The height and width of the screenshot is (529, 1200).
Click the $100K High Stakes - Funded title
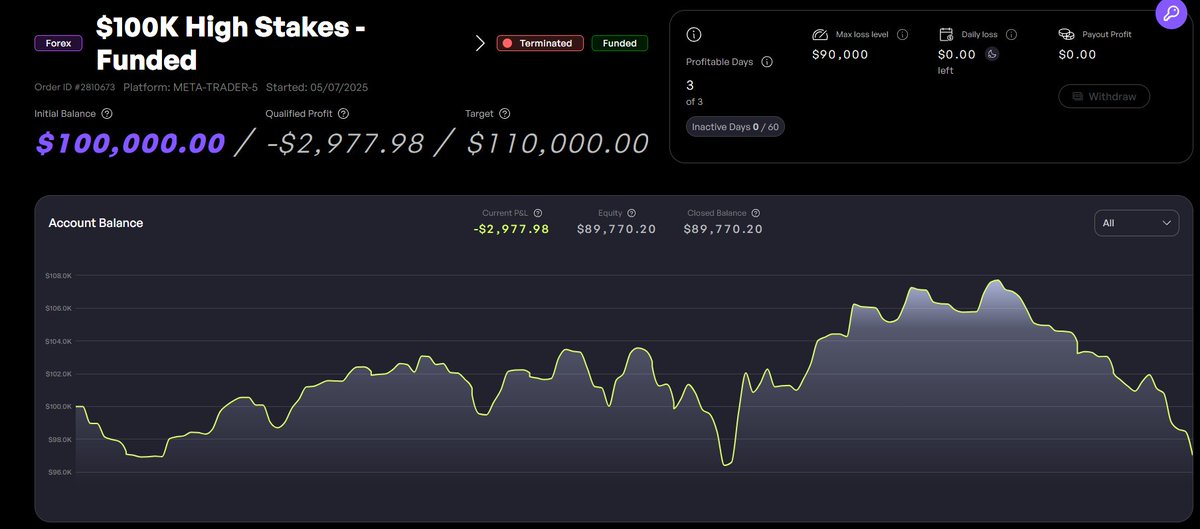pyautogui.click(x=231, y=43)
